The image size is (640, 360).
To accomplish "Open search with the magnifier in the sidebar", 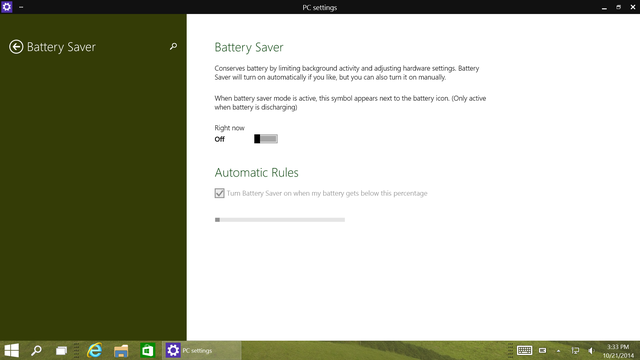I will tap(173, 47).
